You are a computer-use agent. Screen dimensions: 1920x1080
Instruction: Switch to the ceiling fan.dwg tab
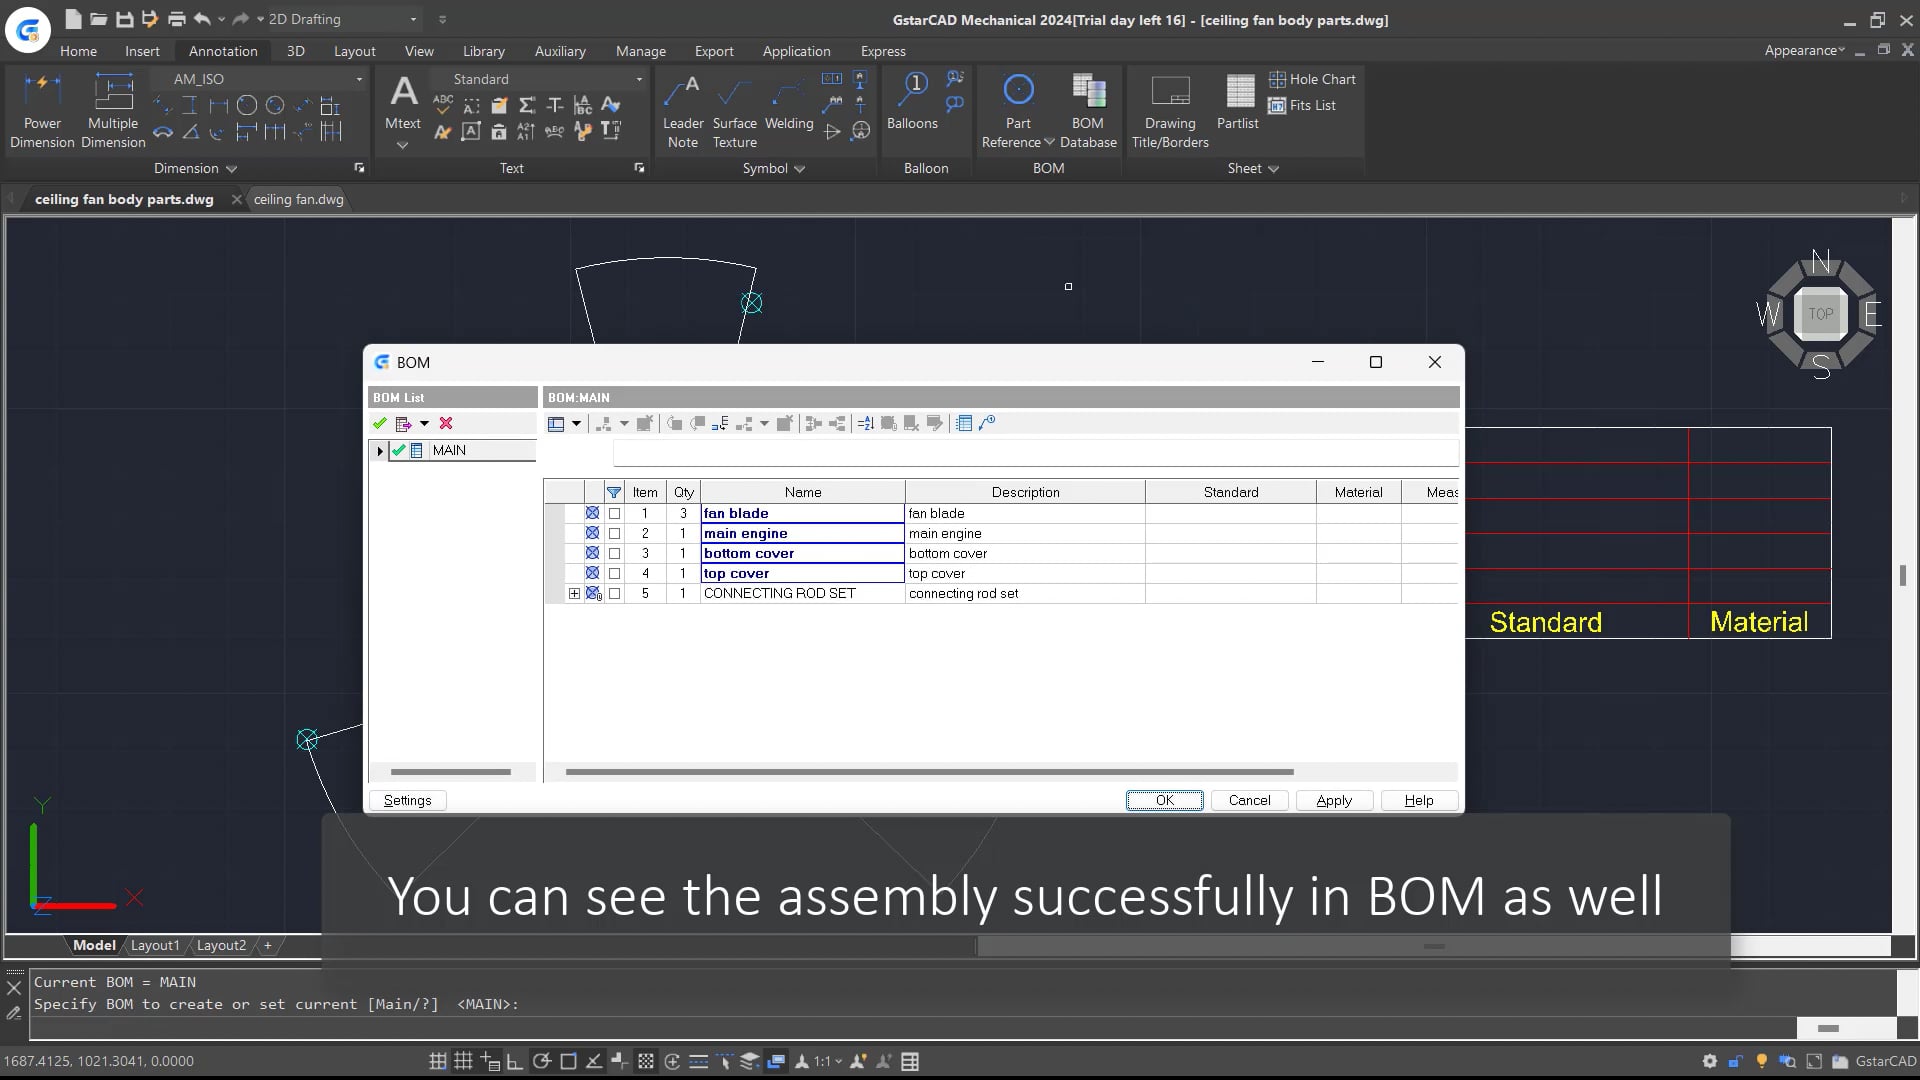click(297, 199)
